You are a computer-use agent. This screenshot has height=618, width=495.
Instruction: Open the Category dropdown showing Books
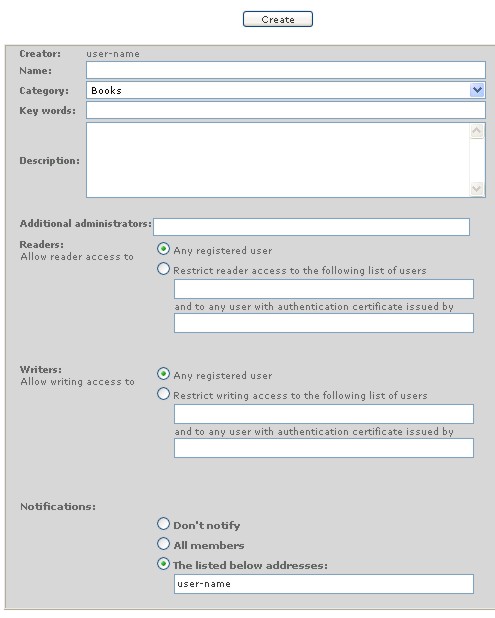click(286, 90)
